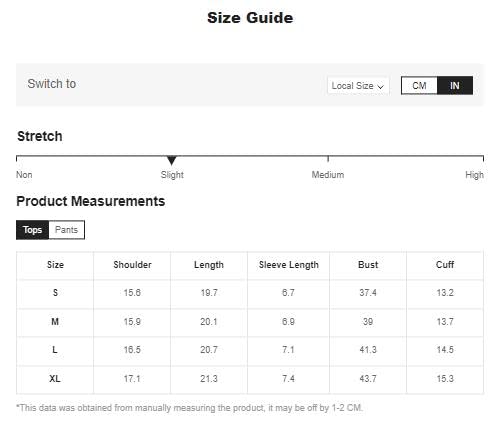Click the Sleeve Length column header
This screenshot has height=423, width=498.
pos(289,265)
